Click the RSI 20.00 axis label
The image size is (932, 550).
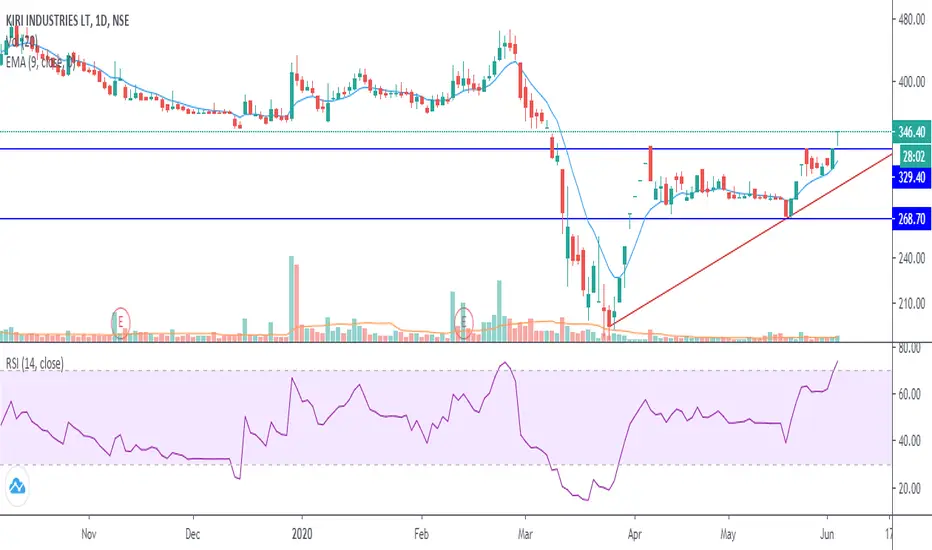click(x=909, y=489)
